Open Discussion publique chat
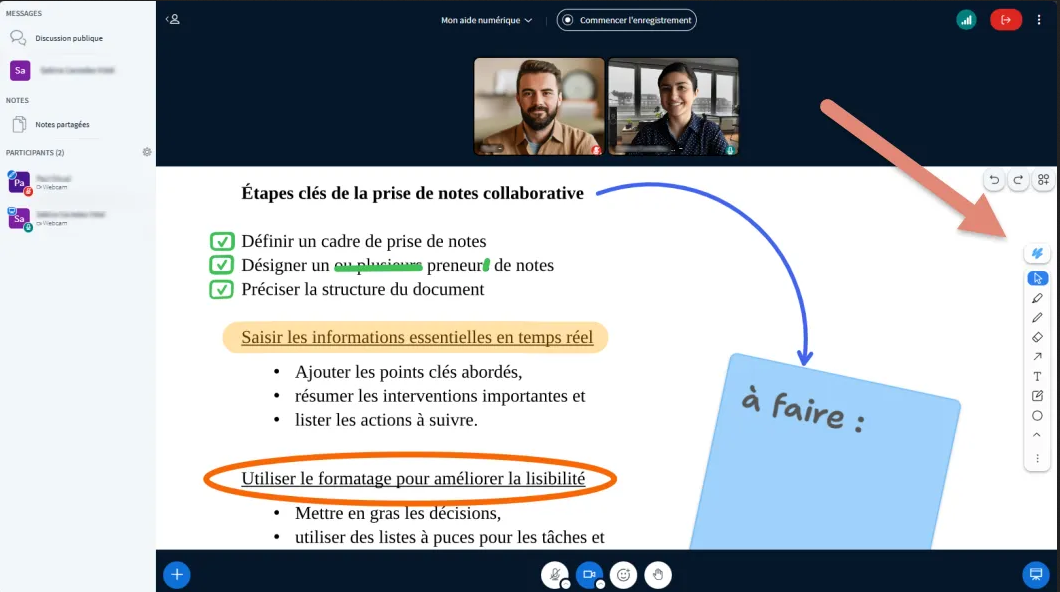Viewport: 1060px width, 592px height. click(x=68, y=38)
